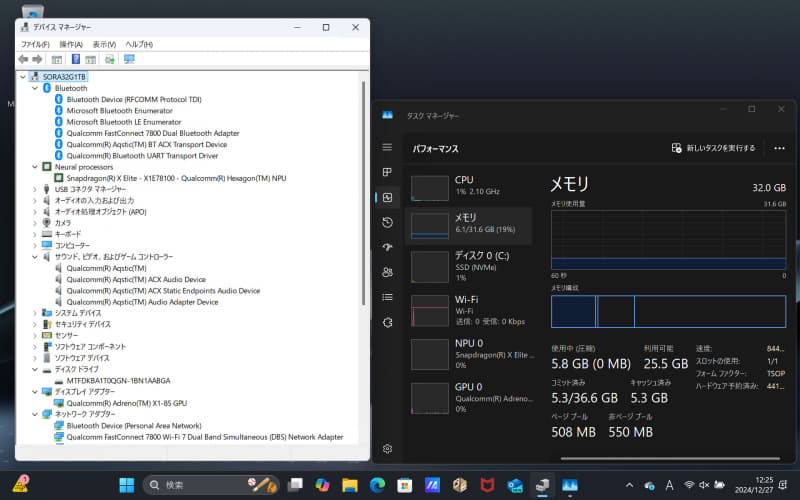Open the ヘルプ(H) menu
The height and width of the screenshot is (500, 800).
[139, 44]
